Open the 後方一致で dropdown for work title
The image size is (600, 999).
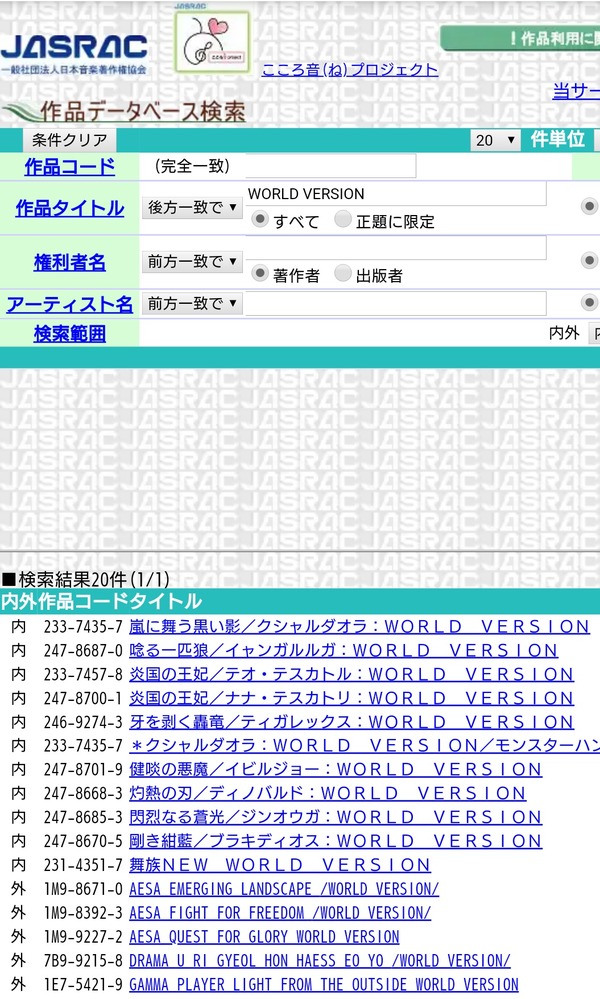[192, 207]
